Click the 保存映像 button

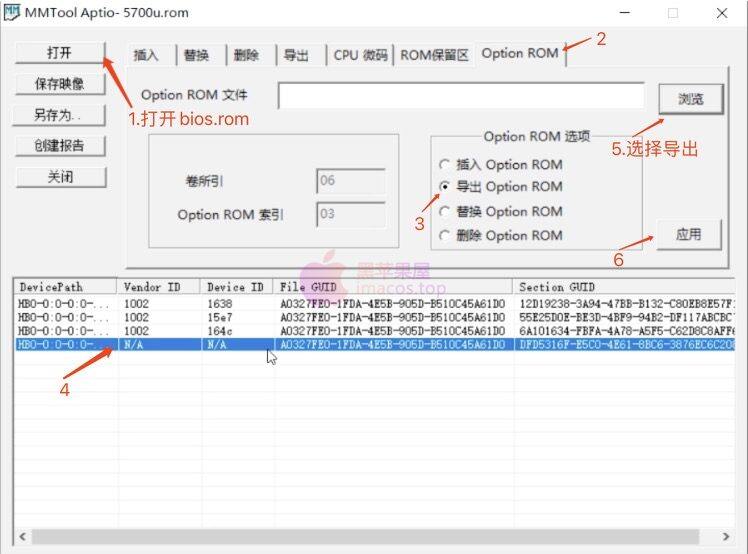point(60,84)
